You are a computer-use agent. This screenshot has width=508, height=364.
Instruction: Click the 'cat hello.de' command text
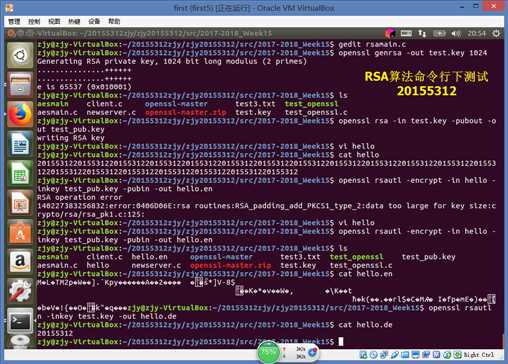tap(365, 325)
